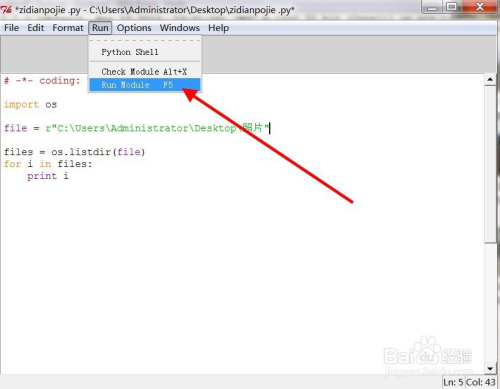The image size is (500, 389).
Task: Open the Format menu
Action: (68, 28)
